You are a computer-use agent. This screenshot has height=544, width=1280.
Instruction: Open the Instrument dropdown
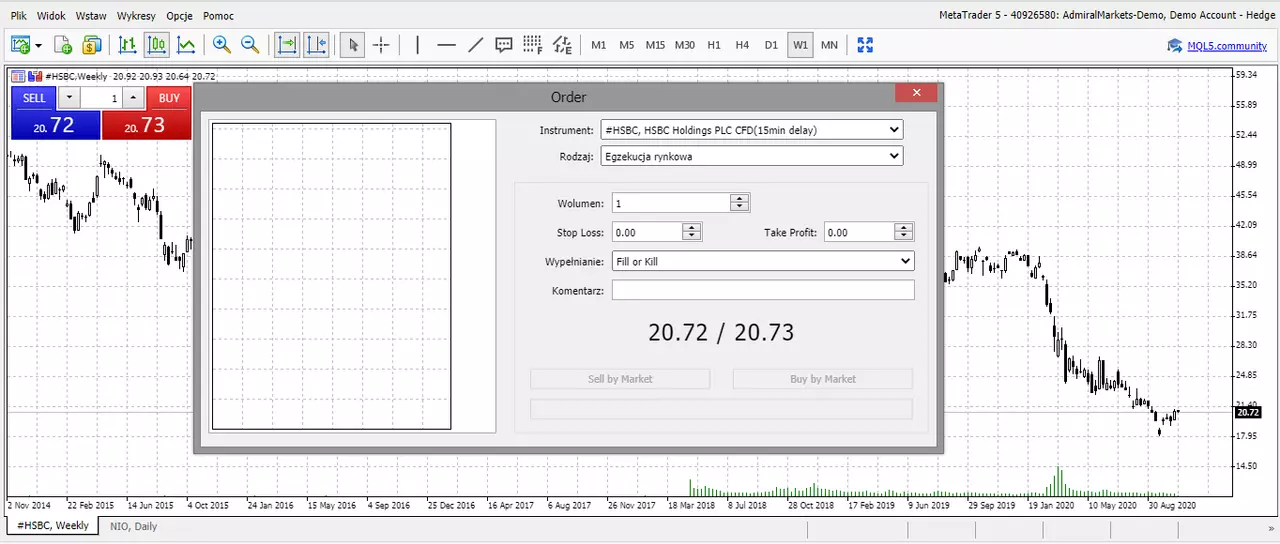(x=752, y=130)
